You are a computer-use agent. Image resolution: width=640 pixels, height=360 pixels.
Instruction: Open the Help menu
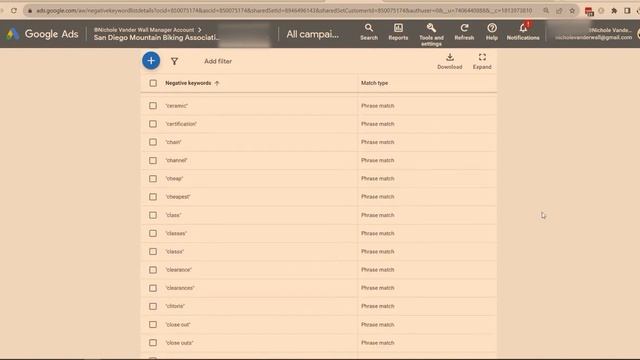(491, 32)
